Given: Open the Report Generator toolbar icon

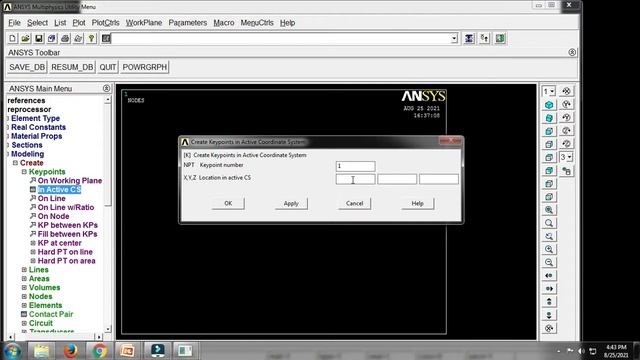Looking at the screenshot, I should [x=78, y=38].
